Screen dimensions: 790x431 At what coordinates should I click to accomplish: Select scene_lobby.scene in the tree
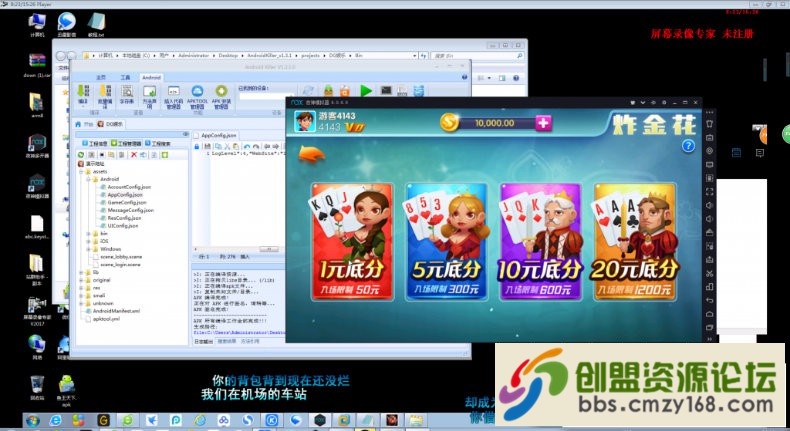pos(120,257)
